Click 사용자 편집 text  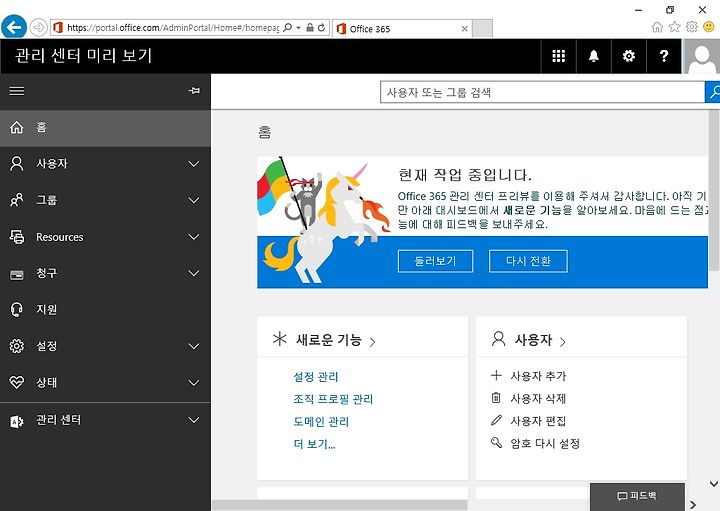539,421
